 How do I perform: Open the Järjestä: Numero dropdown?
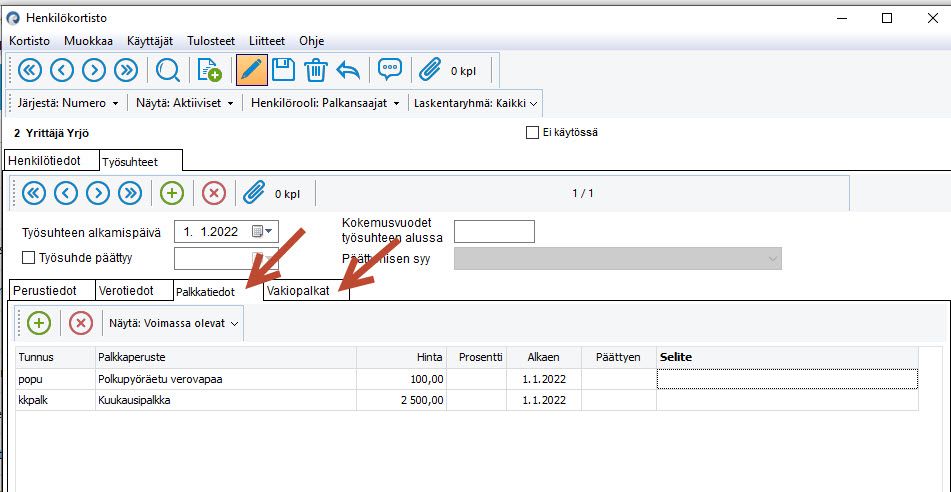click(68, 103)
